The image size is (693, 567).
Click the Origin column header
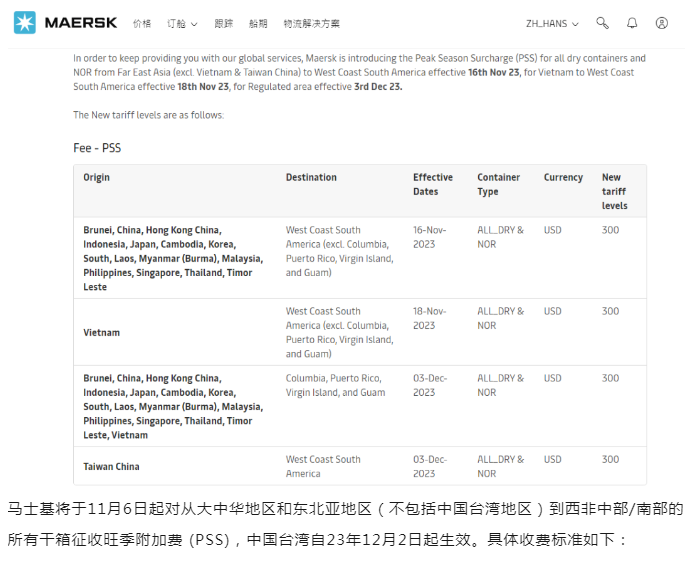point(96,177)
